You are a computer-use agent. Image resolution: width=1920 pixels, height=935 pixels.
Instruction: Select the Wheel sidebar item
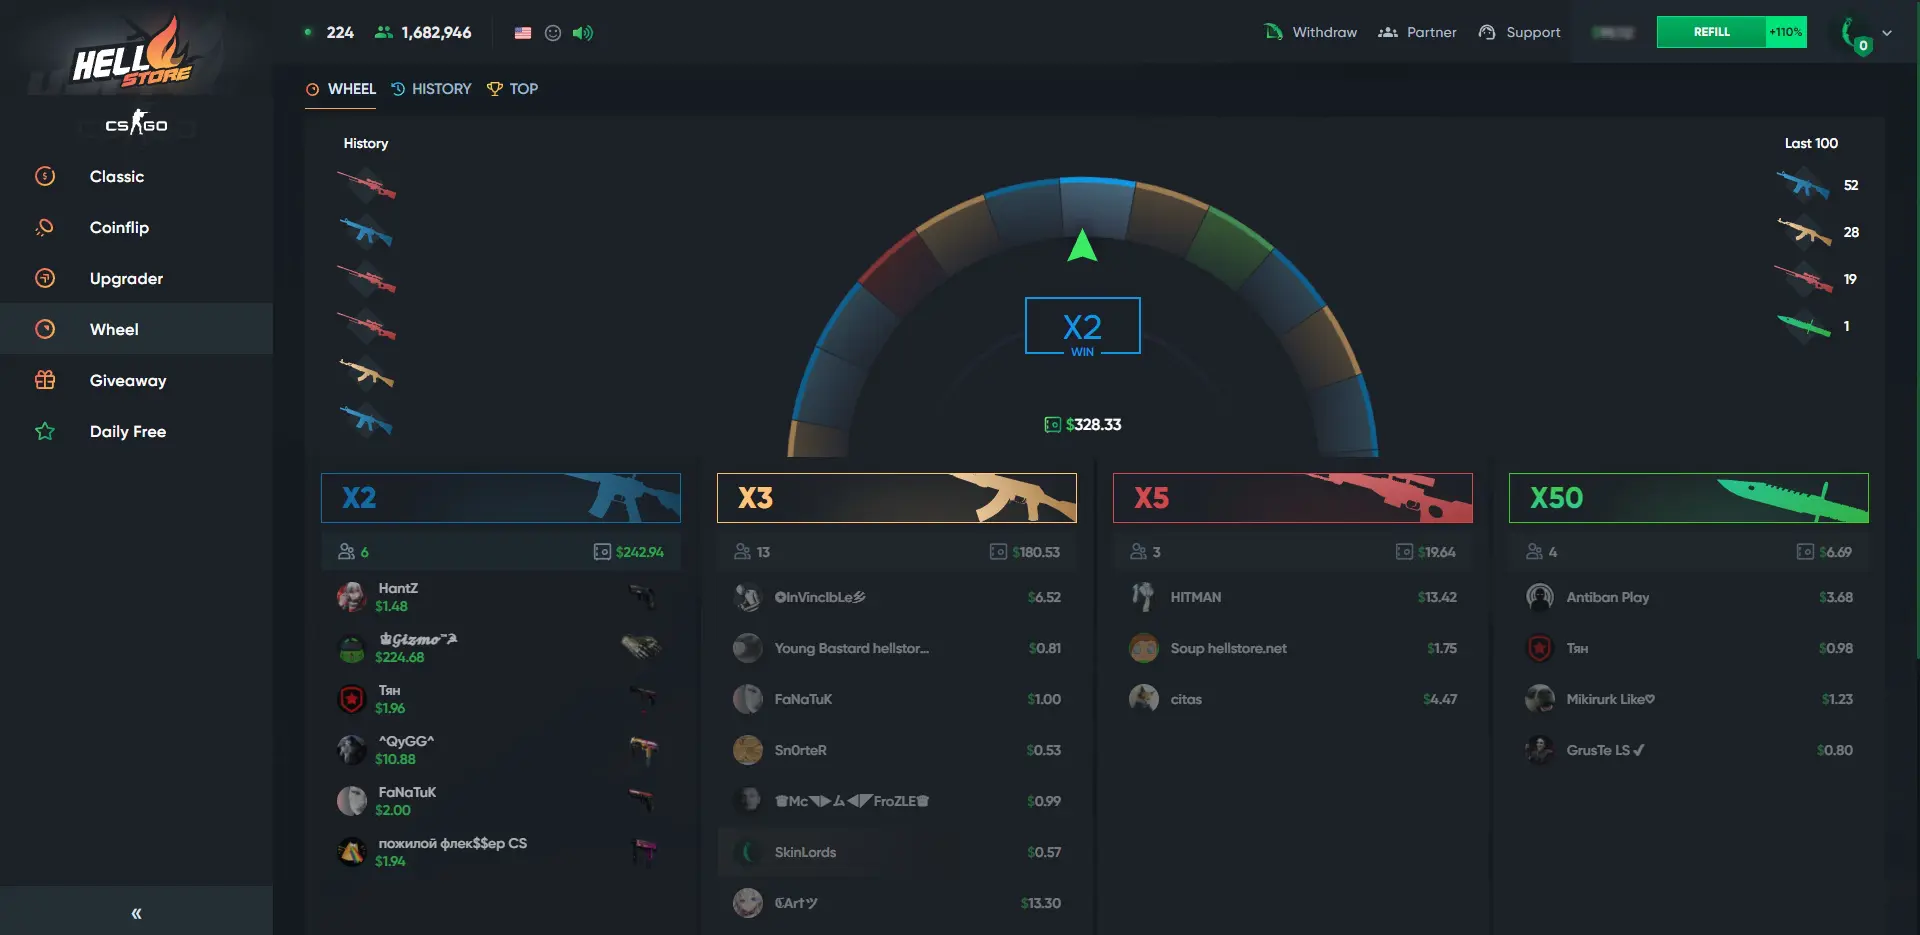click(136, 329)
